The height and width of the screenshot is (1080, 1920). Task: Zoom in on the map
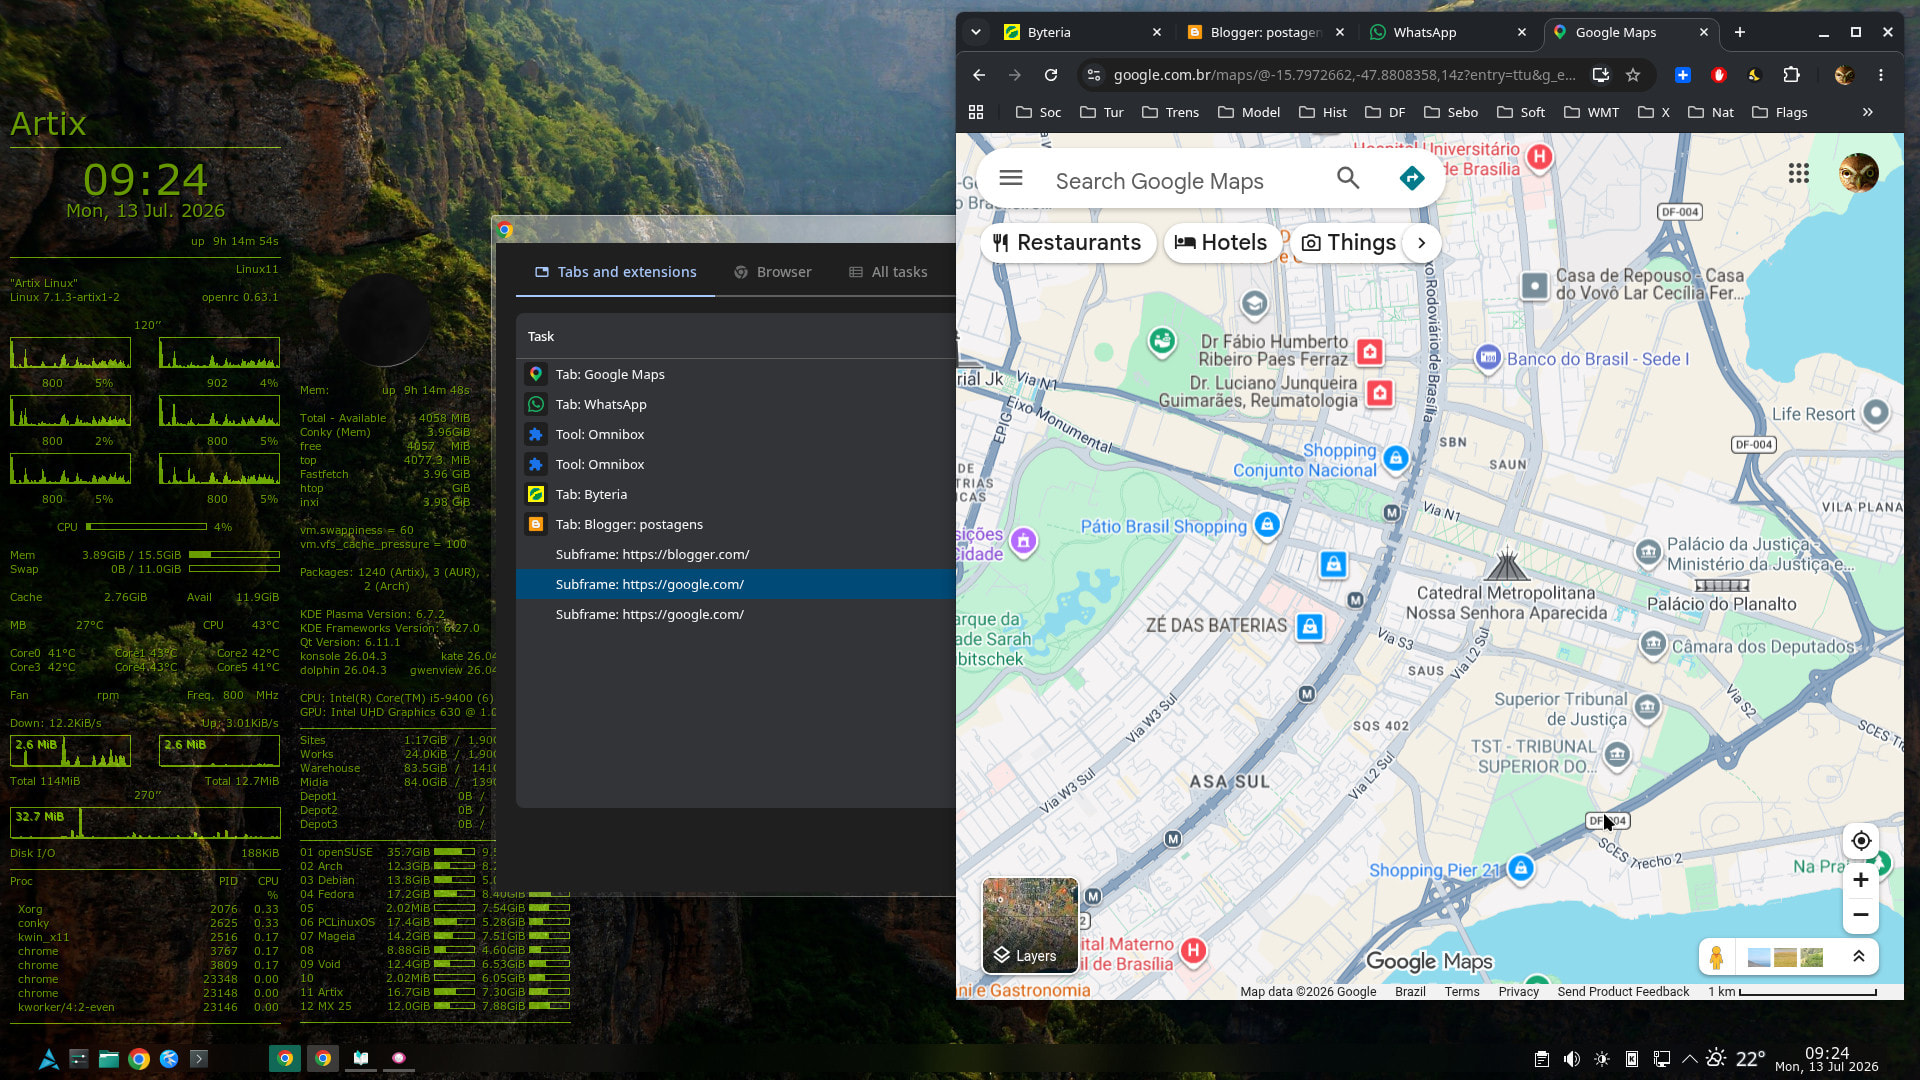tap(1861, 880)
